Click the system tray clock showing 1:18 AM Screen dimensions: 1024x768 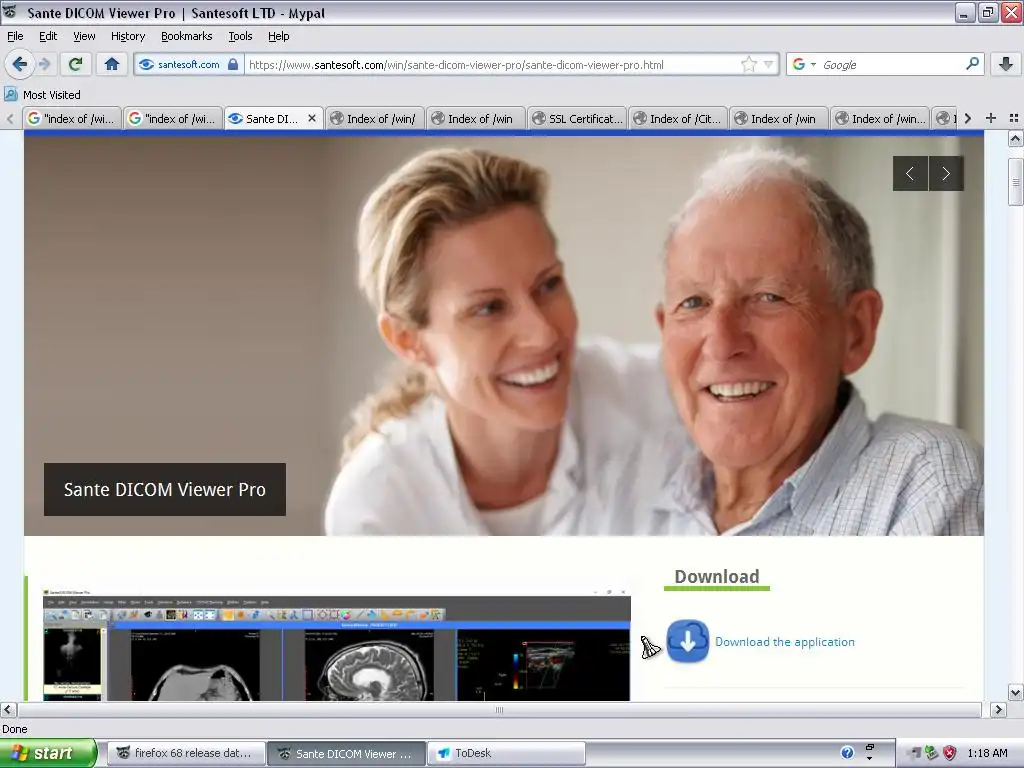[x=987, y=753]
